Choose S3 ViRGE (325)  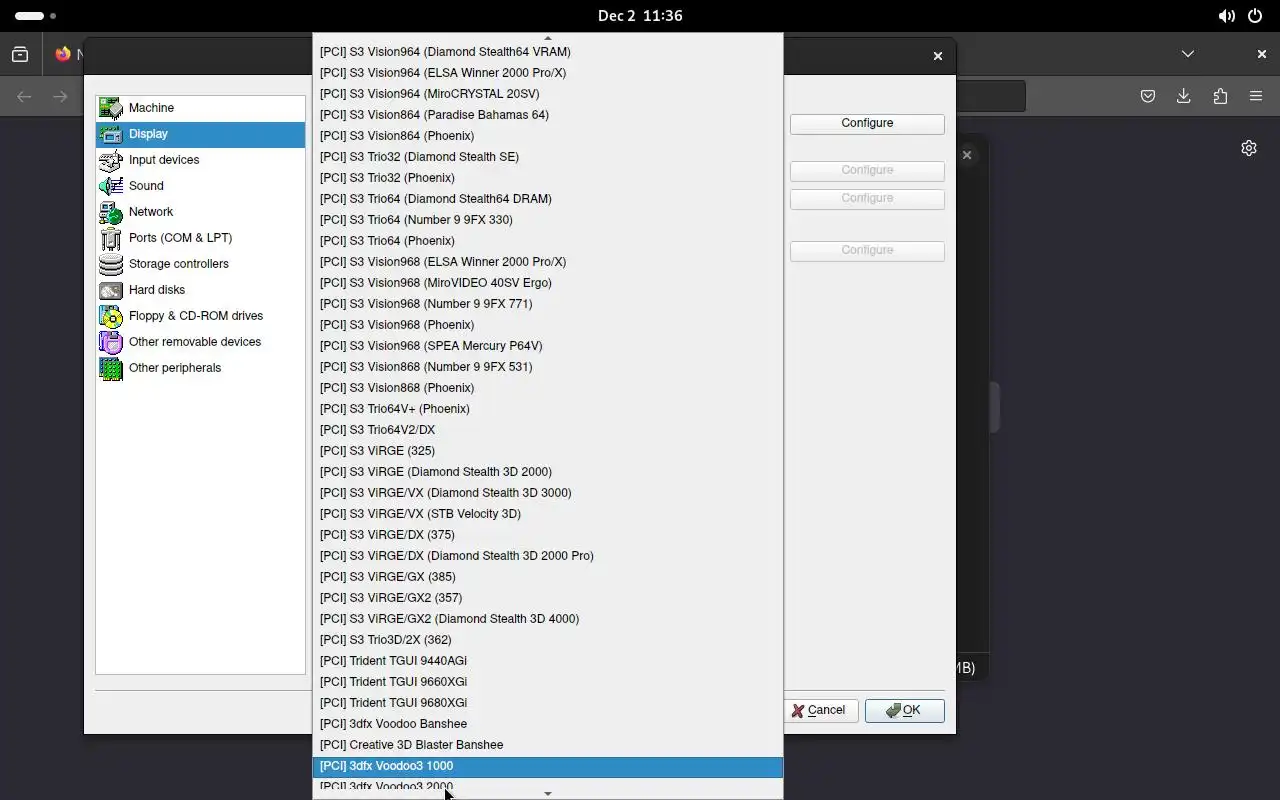(x=547, y=451)
